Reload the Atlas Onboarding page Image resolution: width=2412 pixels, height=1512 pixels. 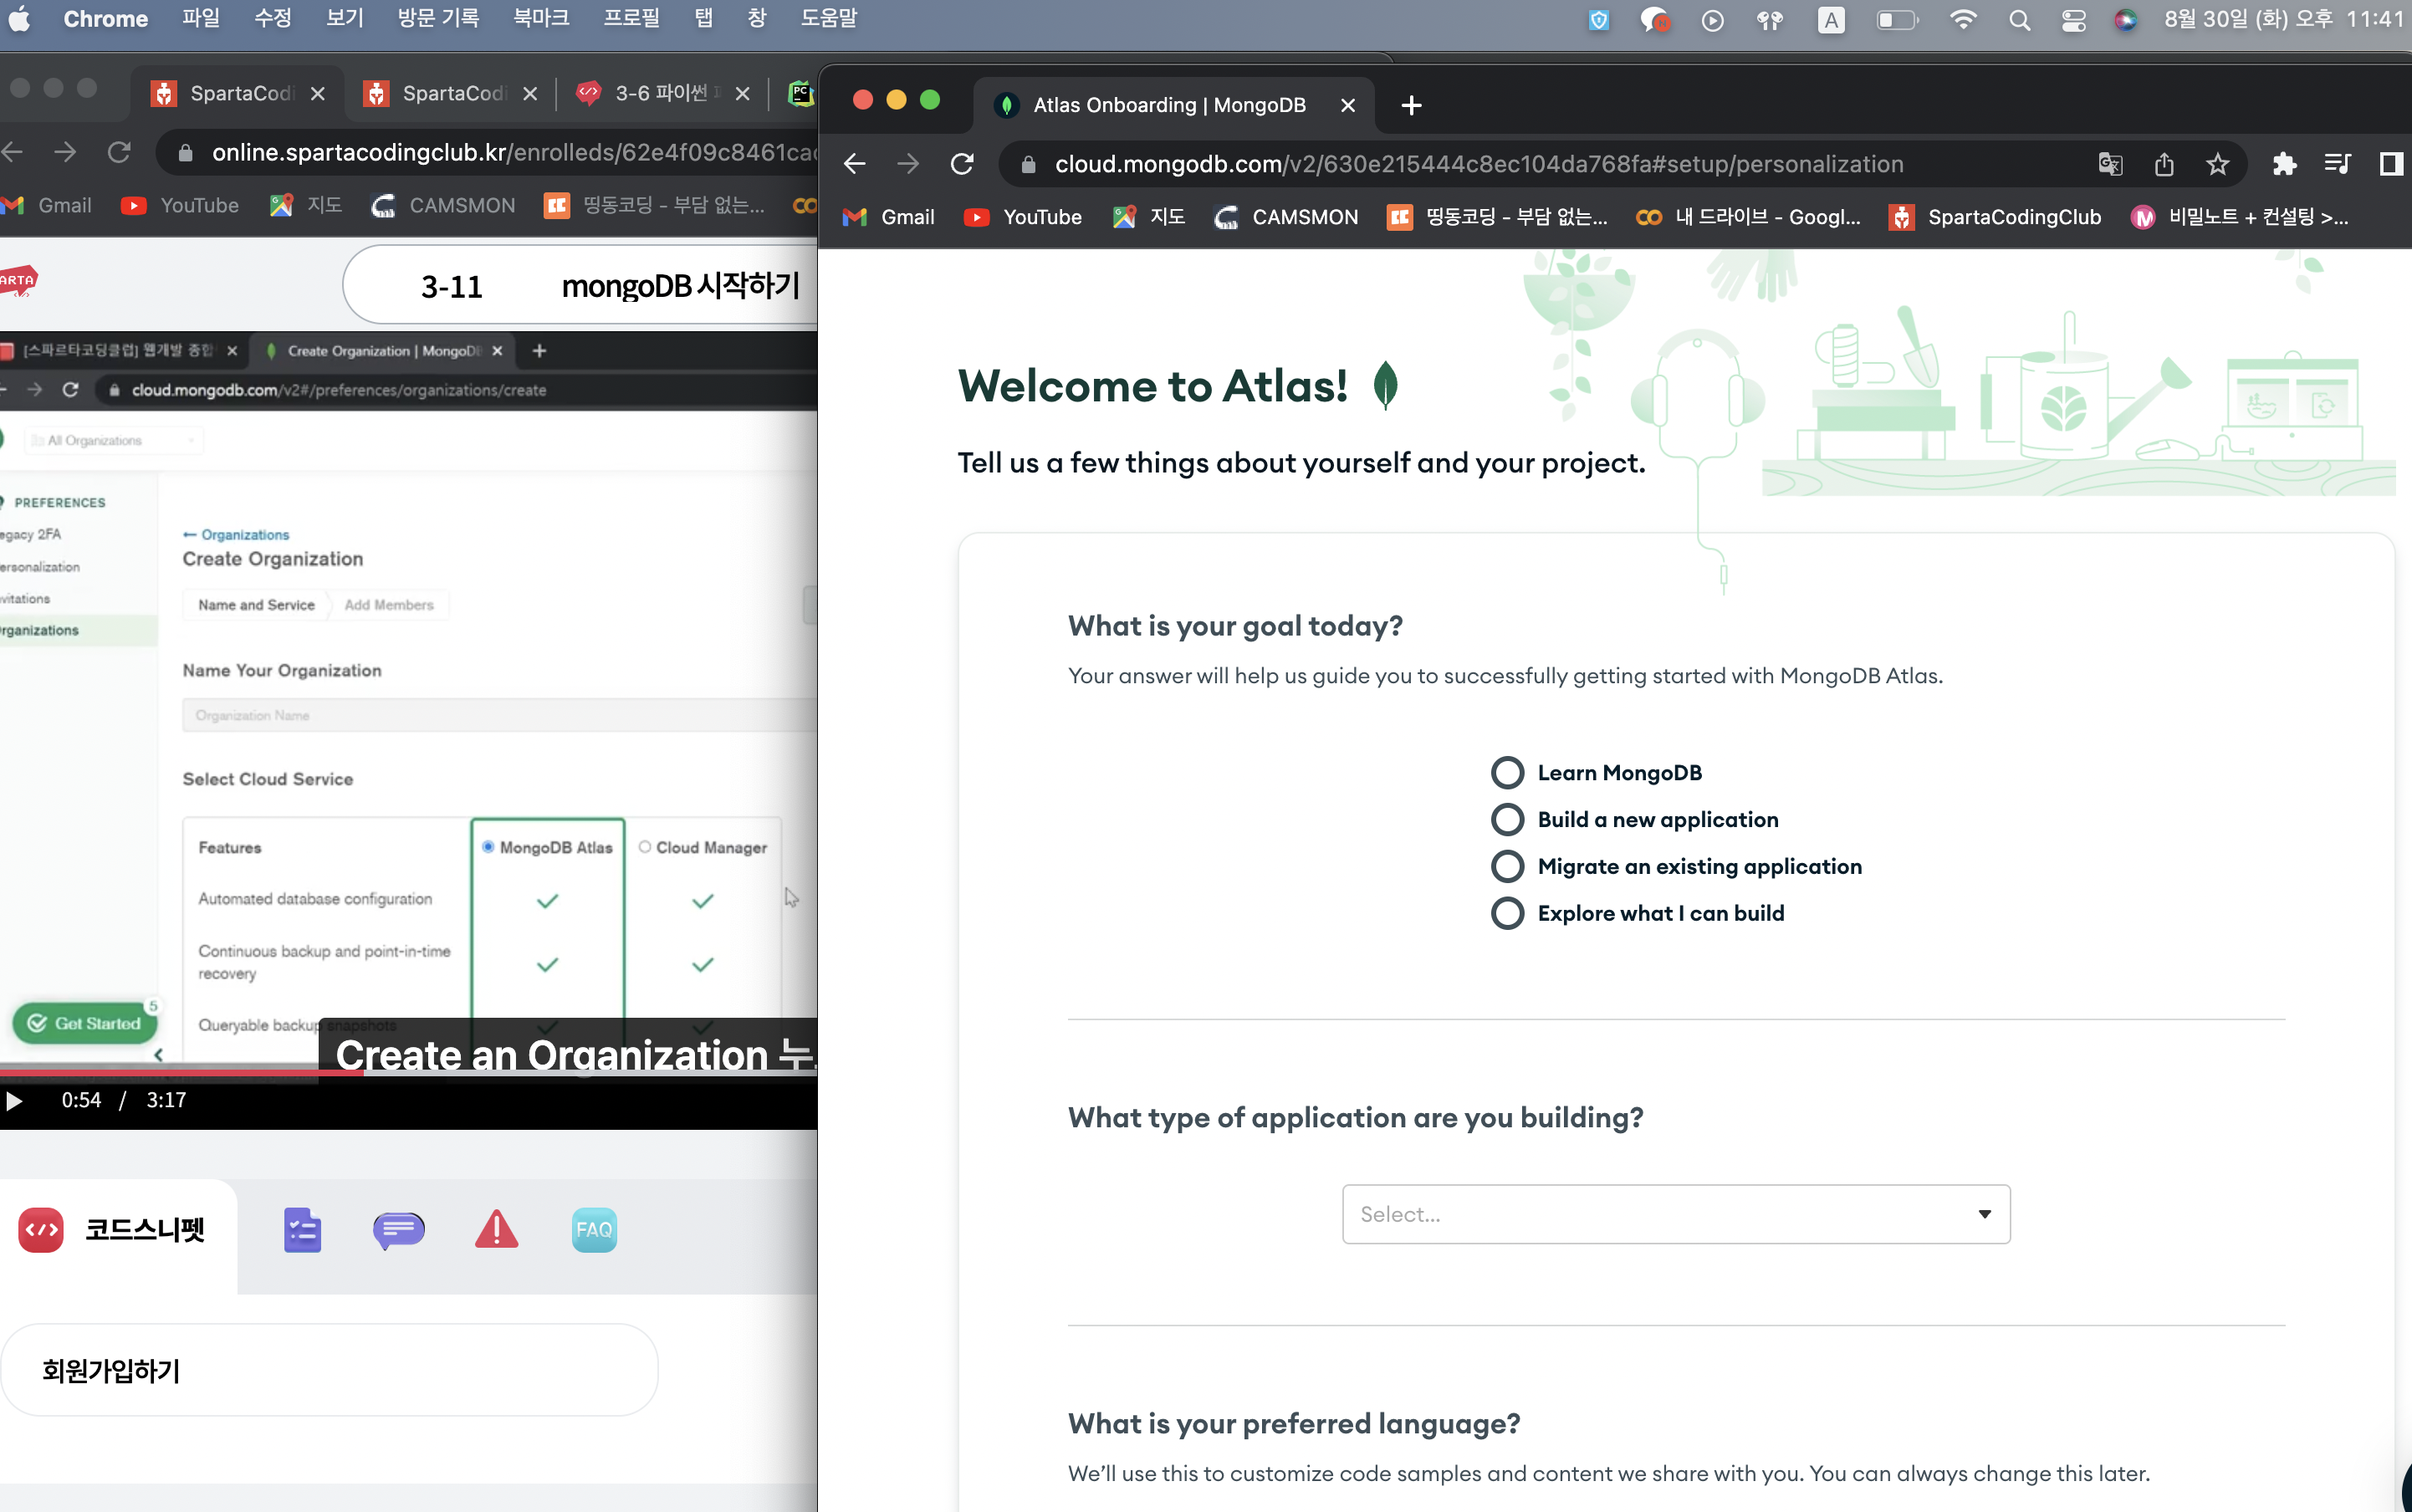click(x=962, y=164)
